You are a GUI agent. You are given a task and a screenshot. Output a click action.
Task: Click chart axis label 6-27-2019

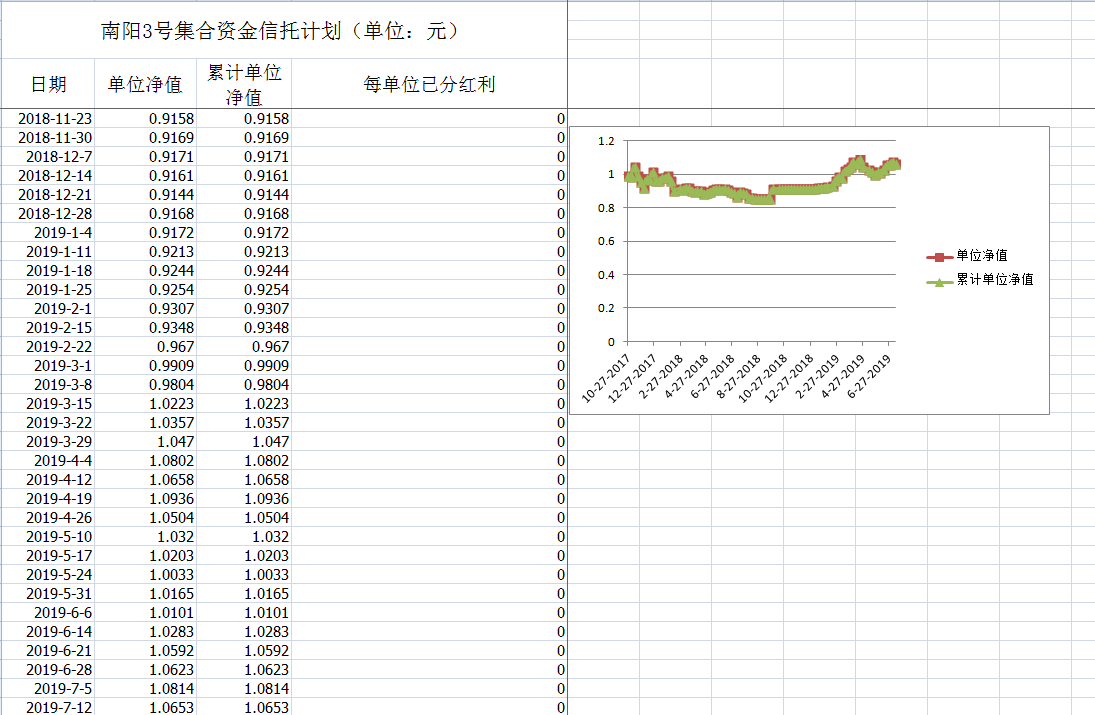click(869, 376)
